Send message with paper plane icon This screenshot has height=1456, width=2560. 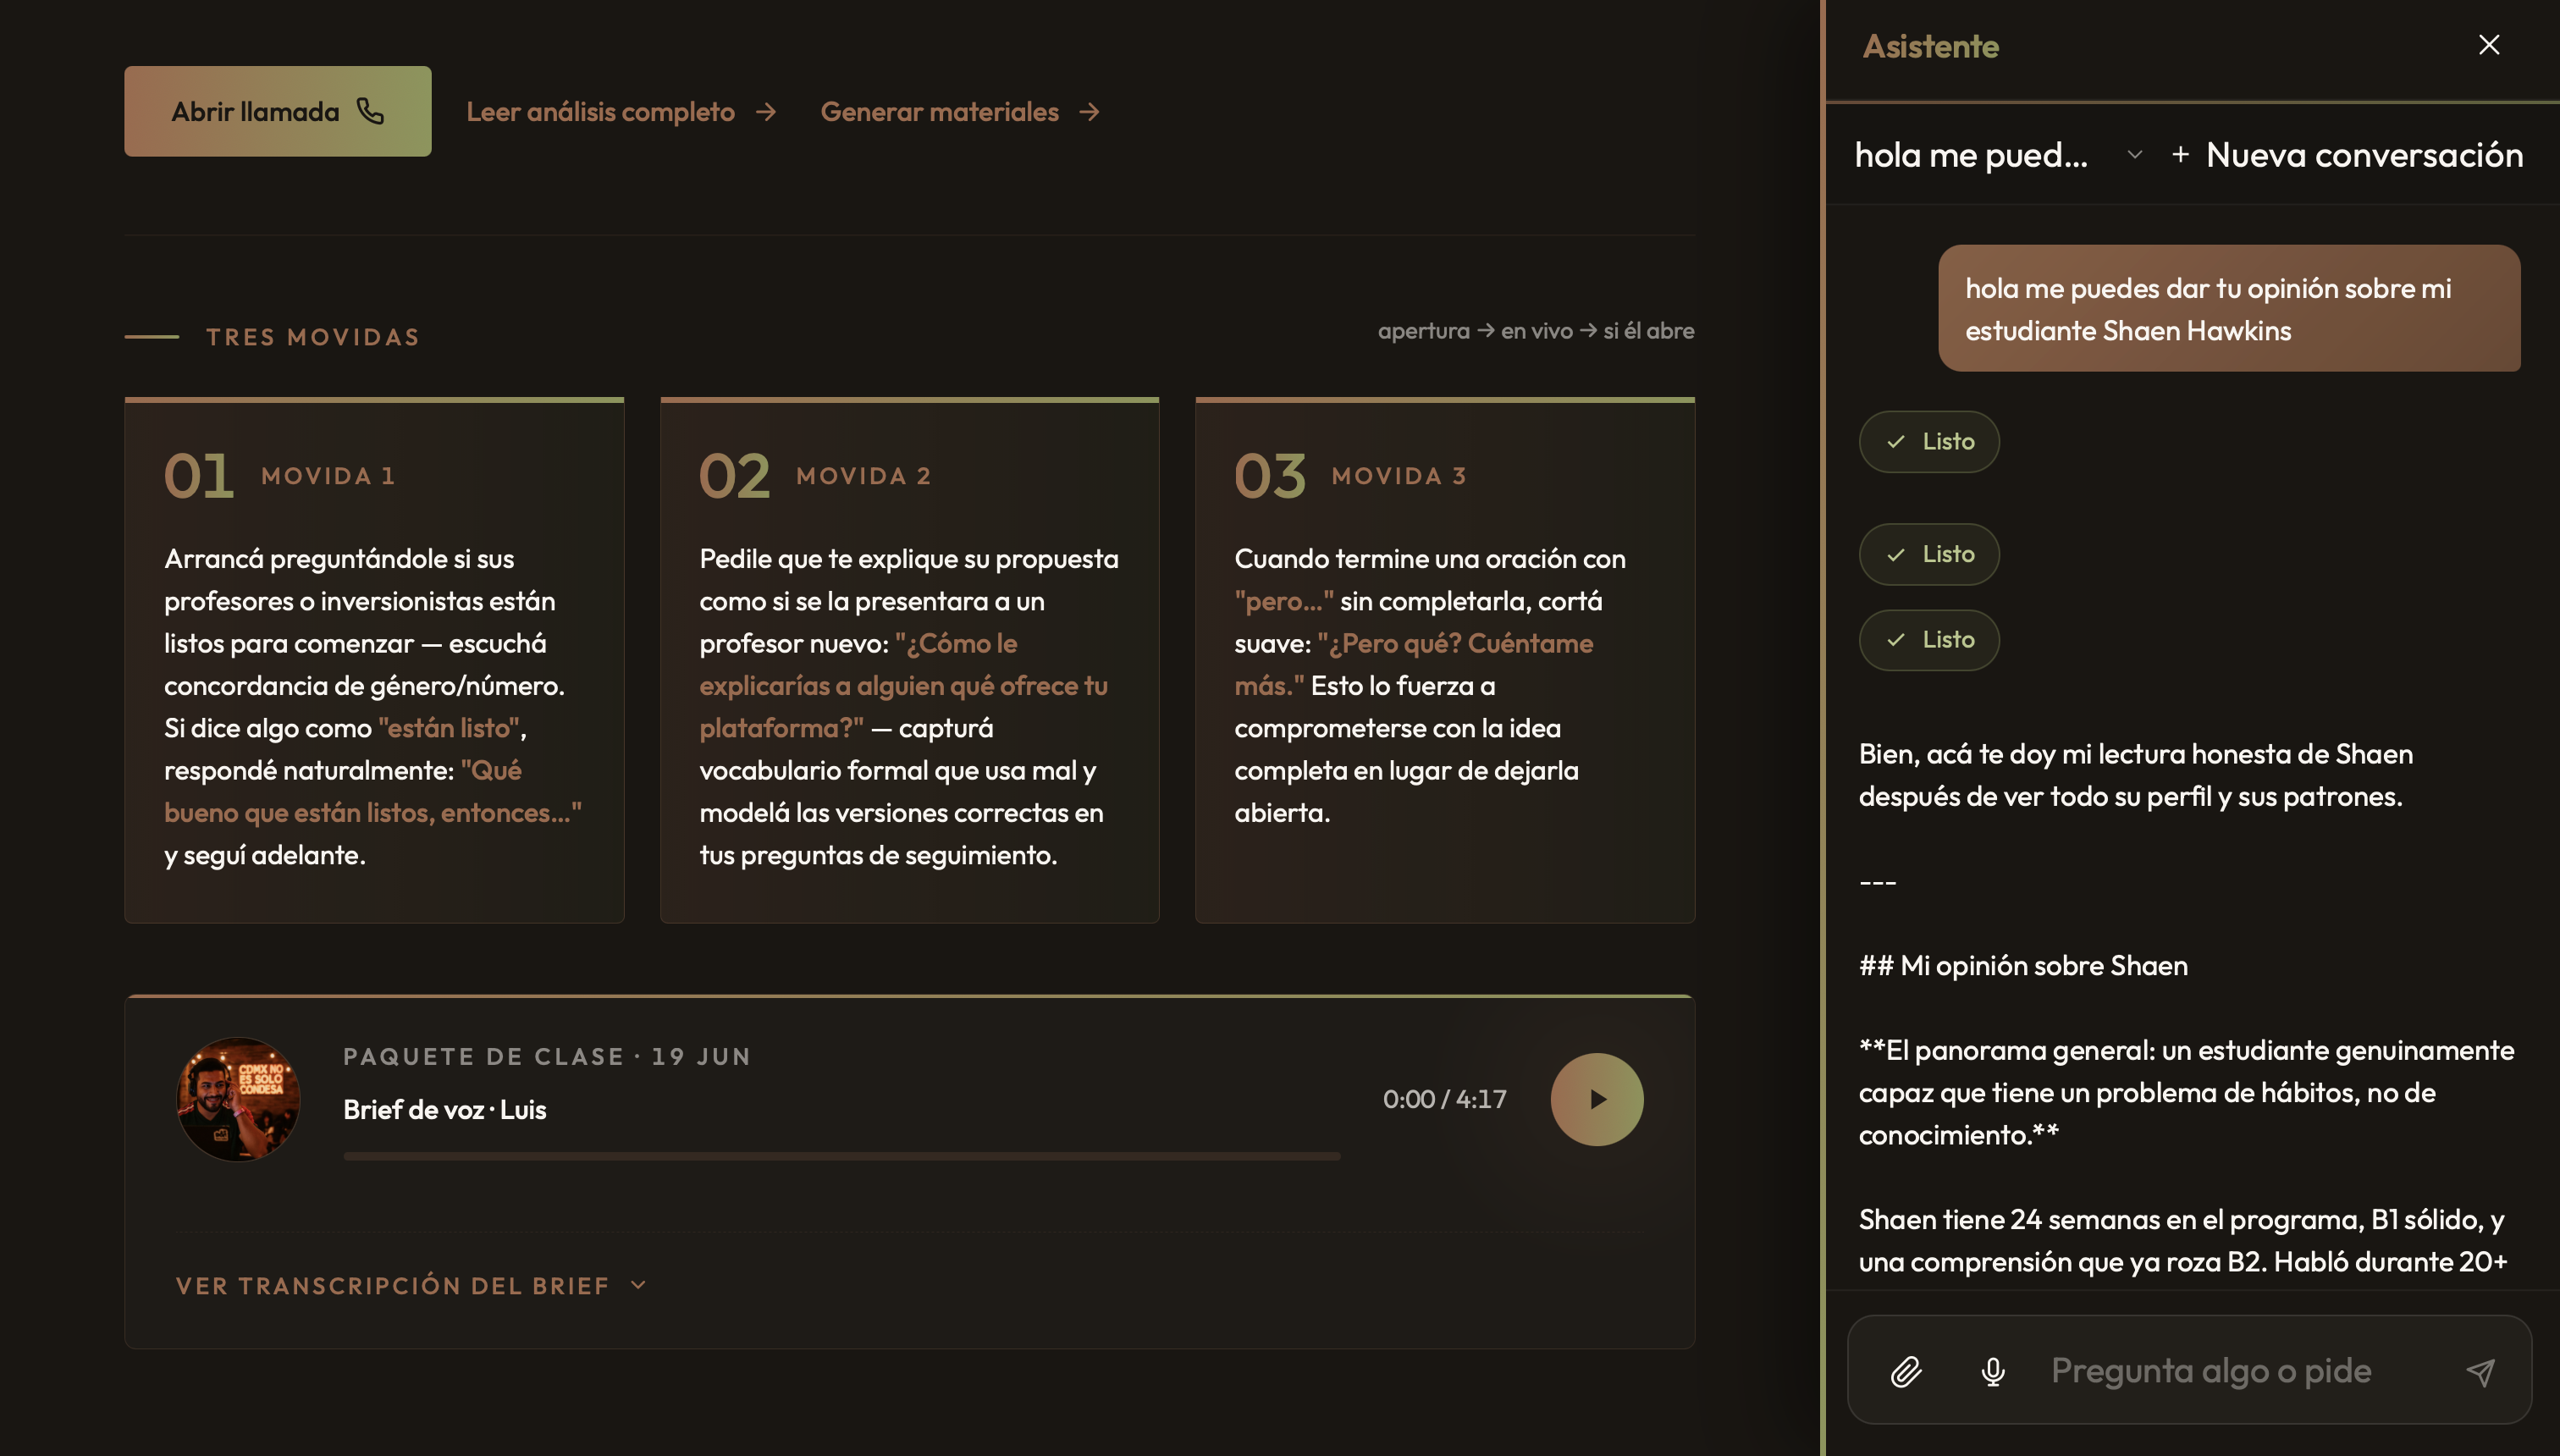[x=2481, y=1371]
